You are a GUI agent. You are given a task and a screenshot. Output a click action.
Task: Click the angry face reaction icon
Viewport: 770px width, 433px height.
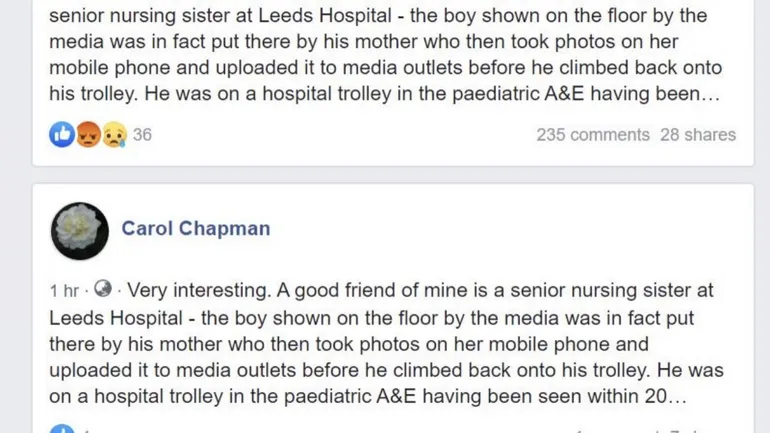(x=88, y=135)
